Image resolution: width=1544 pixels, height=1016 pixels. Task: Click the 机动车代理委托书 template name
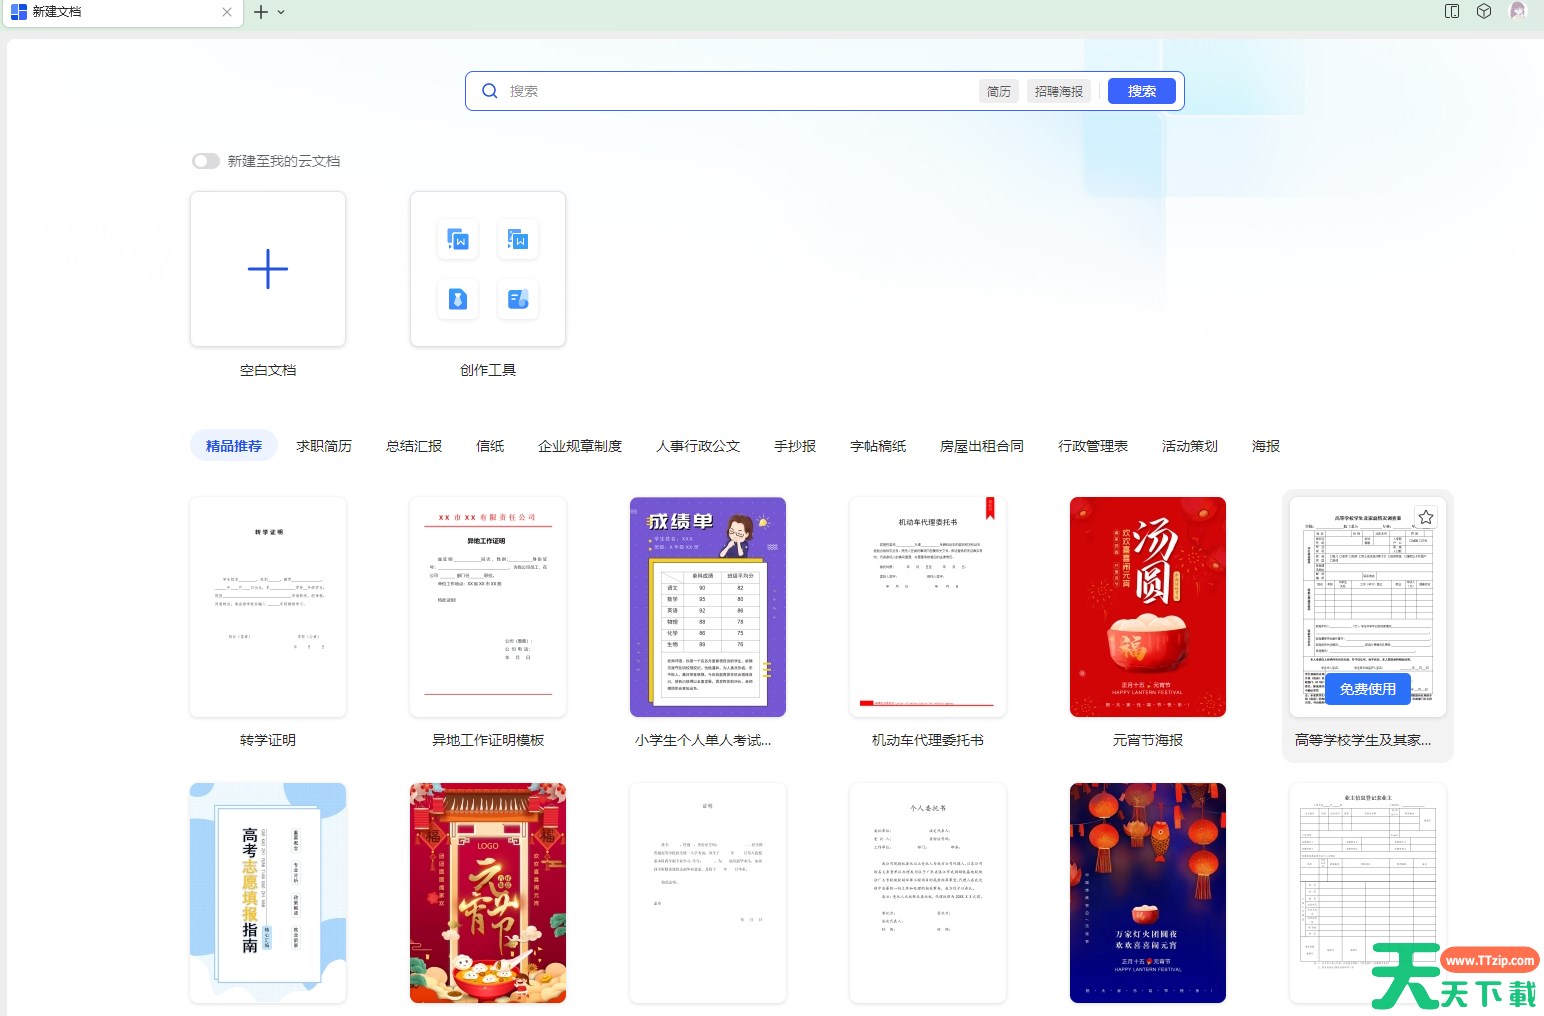(928, 740)
